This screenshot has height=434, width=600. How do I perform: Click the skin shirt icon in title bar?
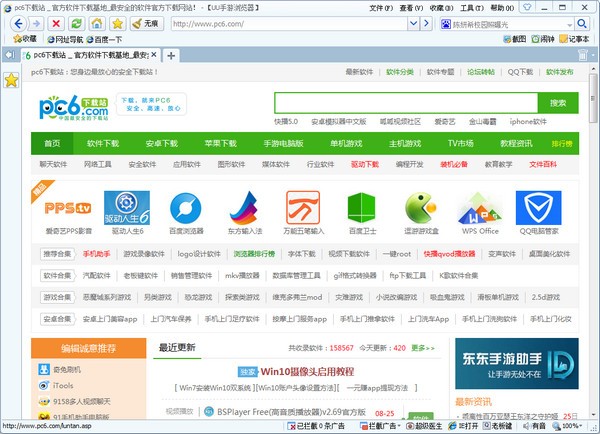[x=527, y=7]
